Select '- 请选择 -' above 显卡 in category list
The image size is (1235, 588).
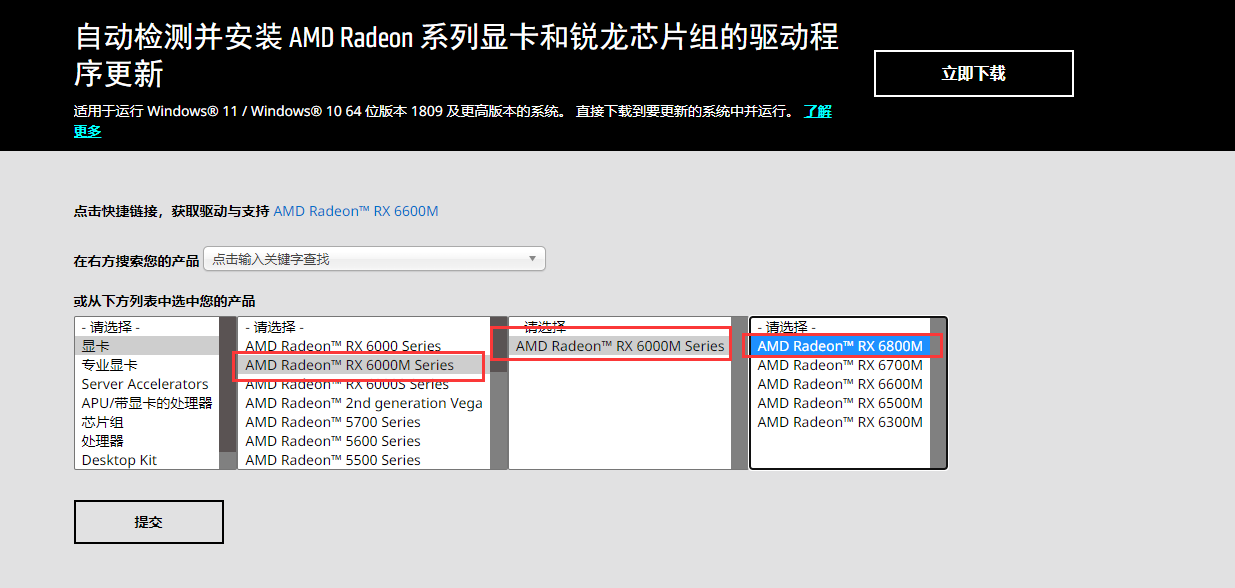(147, 327)
